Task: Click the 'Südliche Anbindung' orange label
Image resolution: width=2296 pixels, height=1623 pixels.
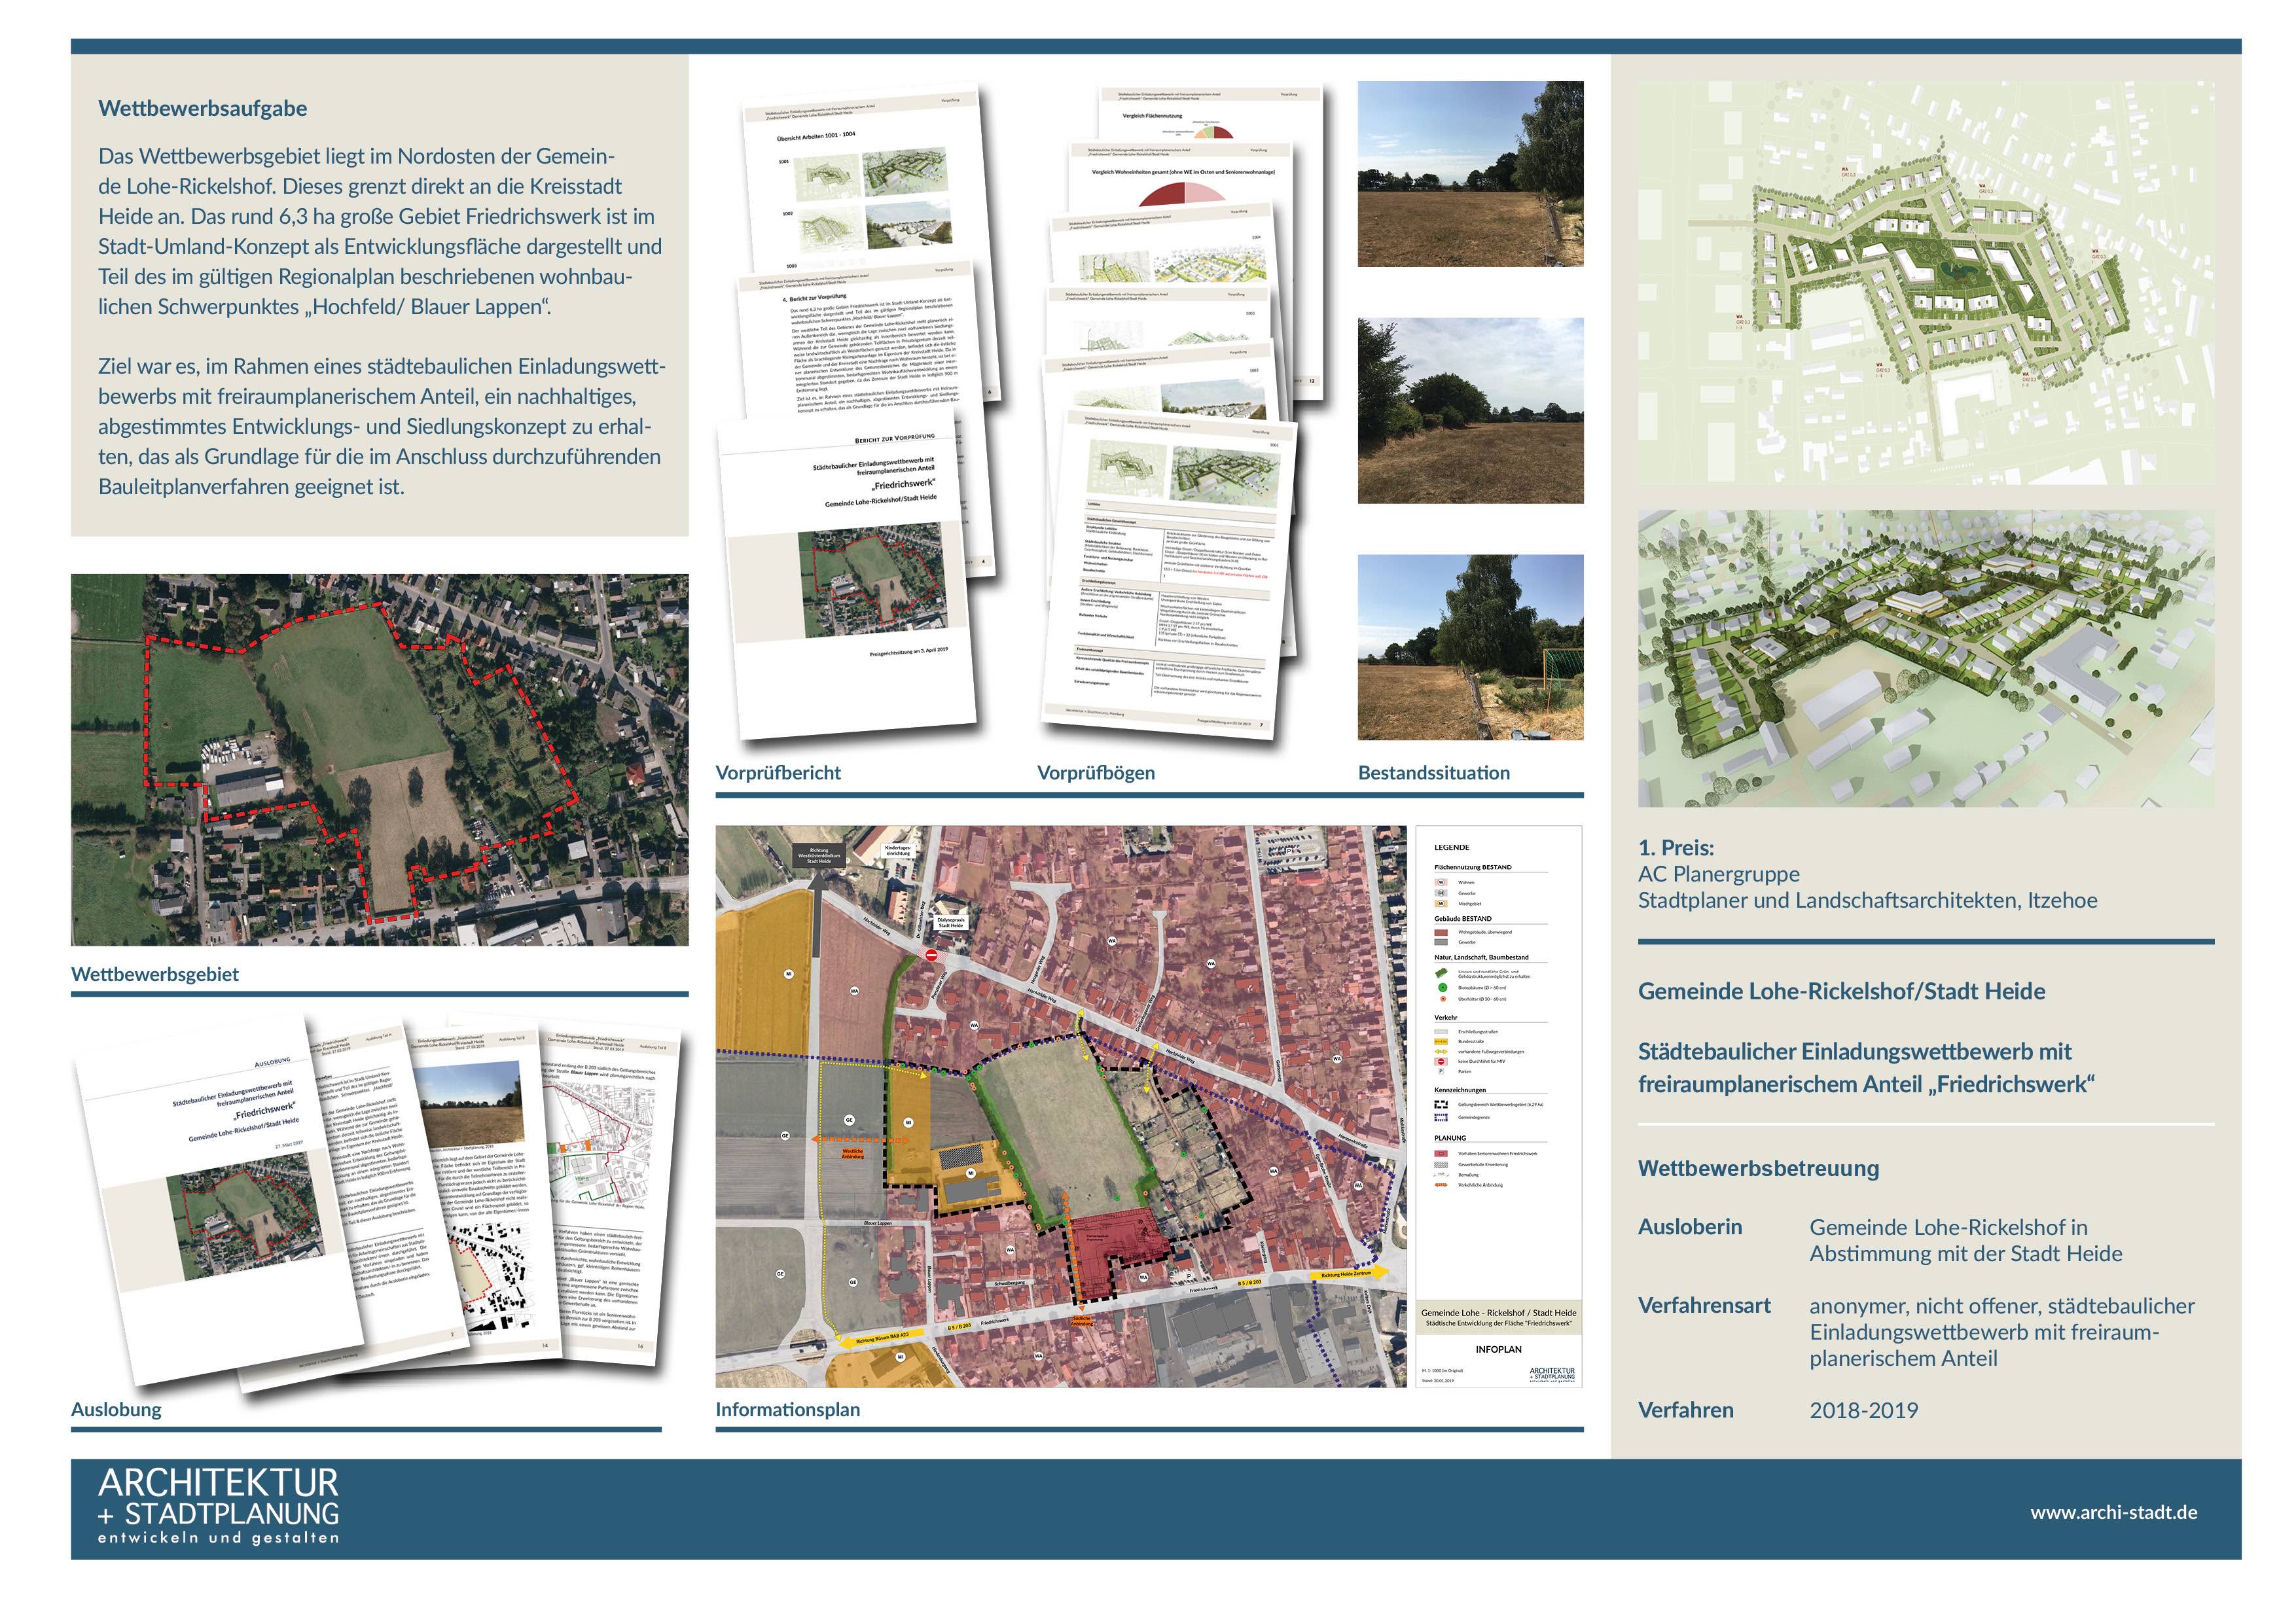Action: point(1081,1320)
